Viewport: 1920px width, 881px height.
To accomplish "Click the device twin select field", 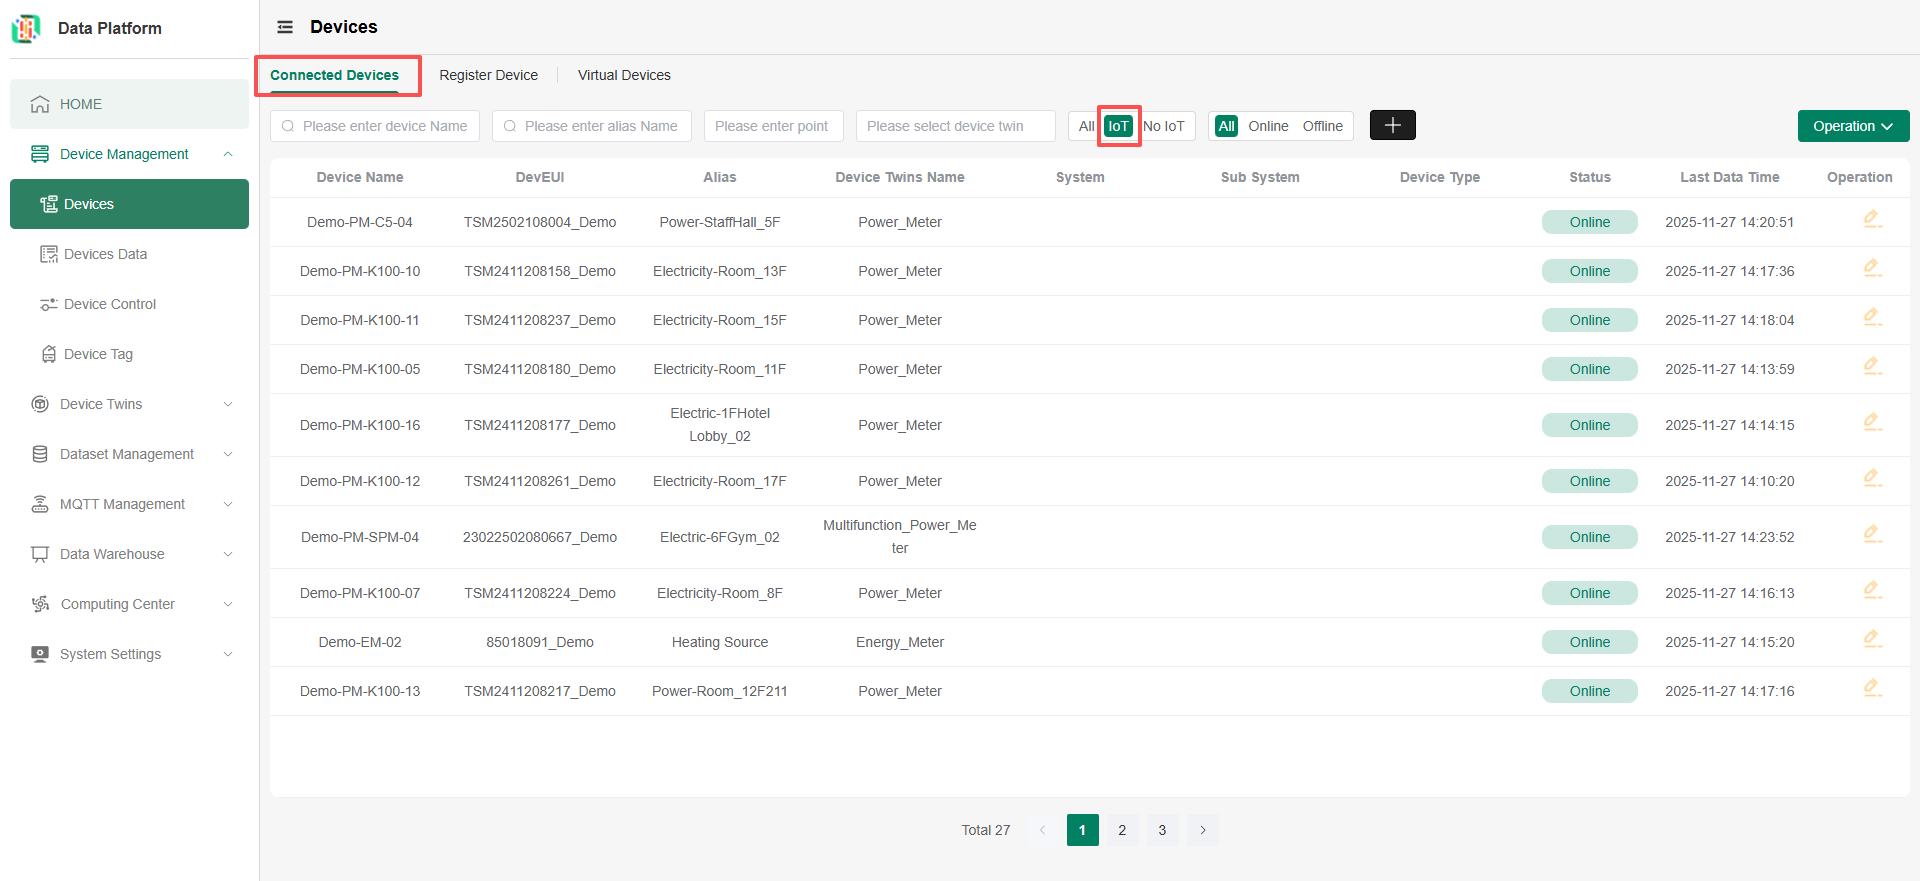I will click(955, 126).
